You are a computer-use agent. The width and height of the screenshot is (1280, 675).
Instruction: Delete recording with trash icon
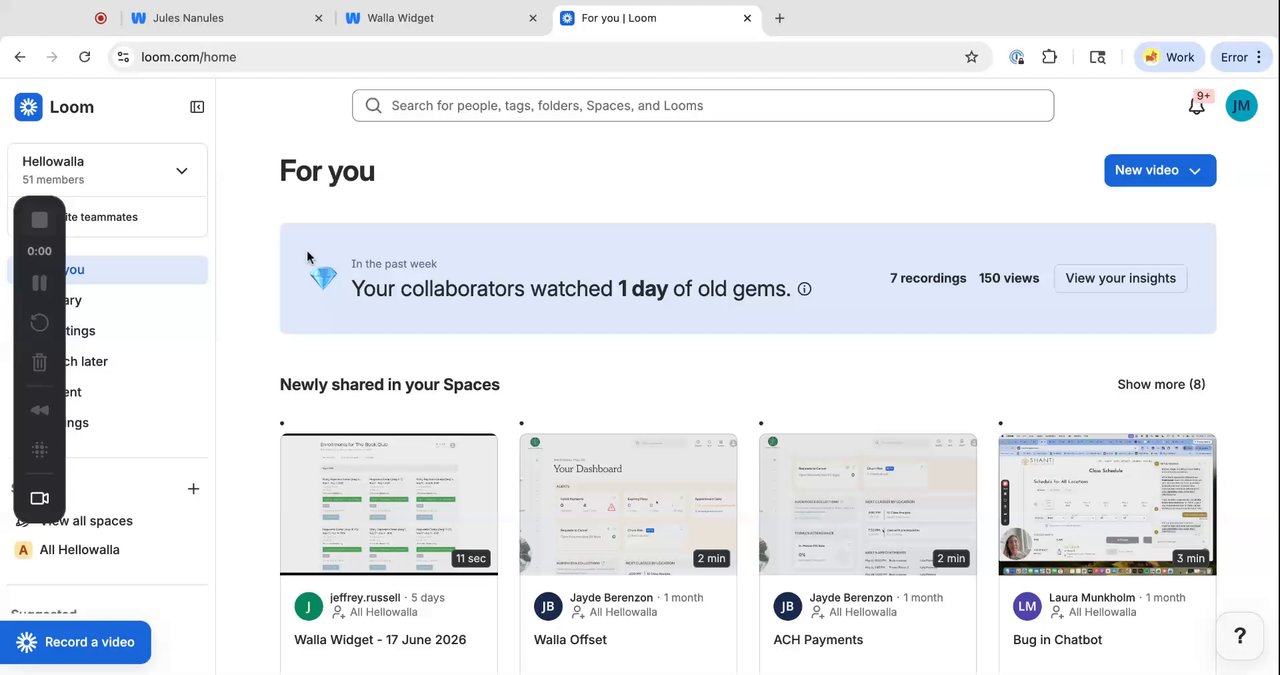(x=40, y=362)
